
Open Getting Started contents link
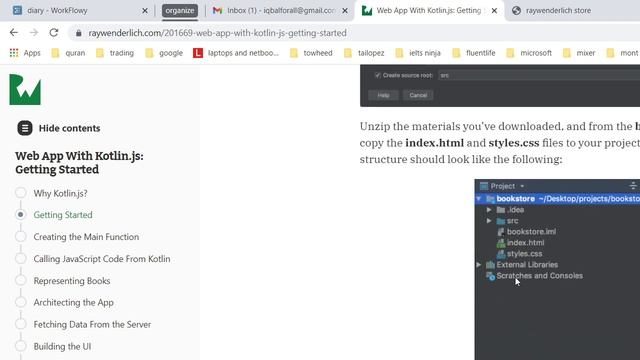coord(63,215)
